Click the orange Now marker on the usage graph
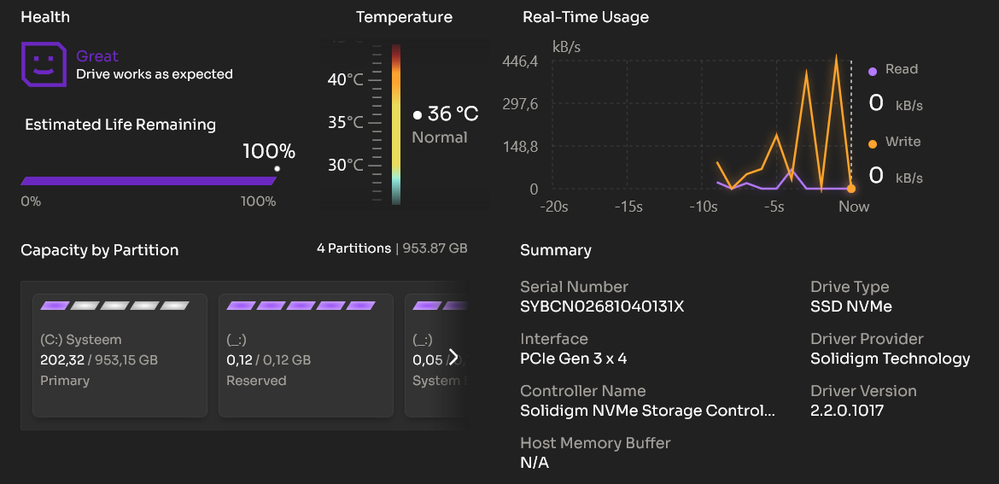This screenshot has height=484, width=999. (851, 188)
